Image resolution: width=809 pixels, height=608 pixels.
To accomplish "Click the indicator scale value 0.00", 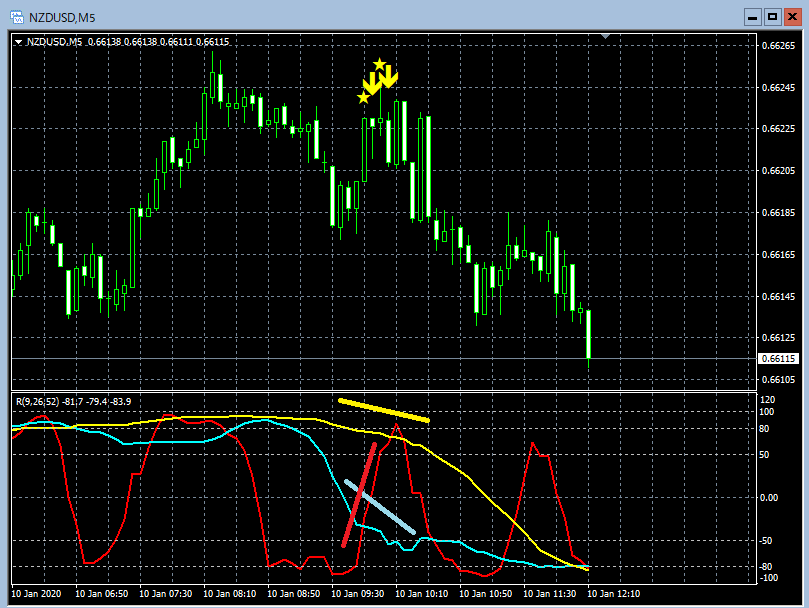I will pos(769,498).
